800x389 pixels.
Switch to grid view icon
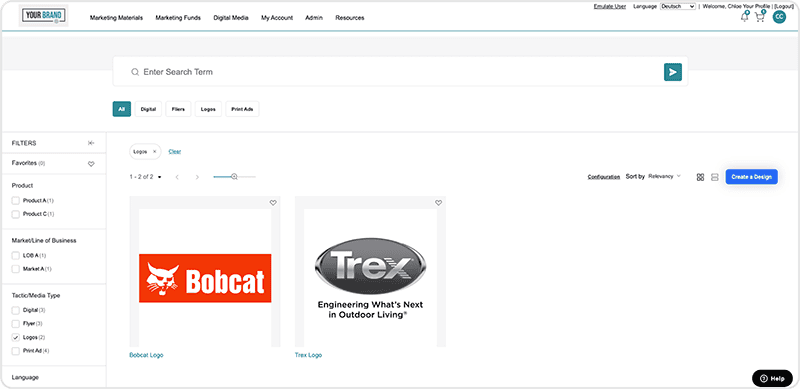pos(700,177)
